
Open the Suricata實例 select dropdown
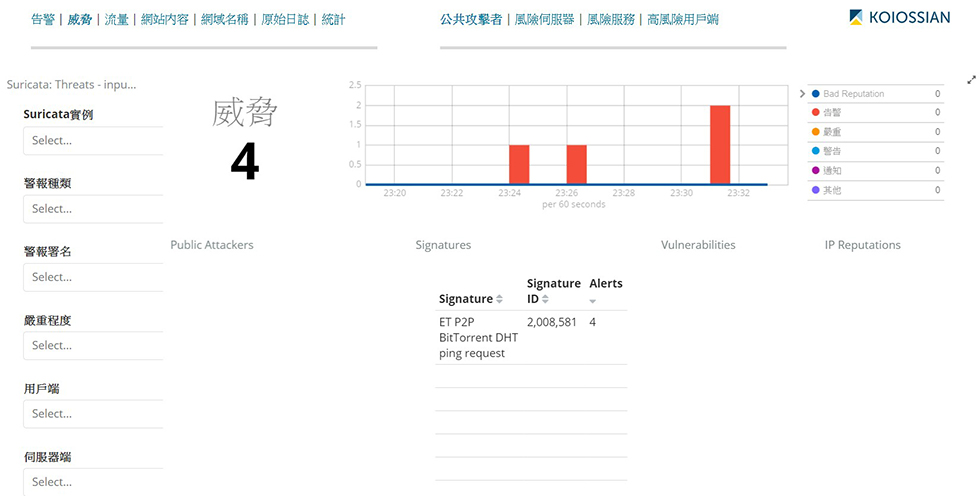click(x=93, y=141)
